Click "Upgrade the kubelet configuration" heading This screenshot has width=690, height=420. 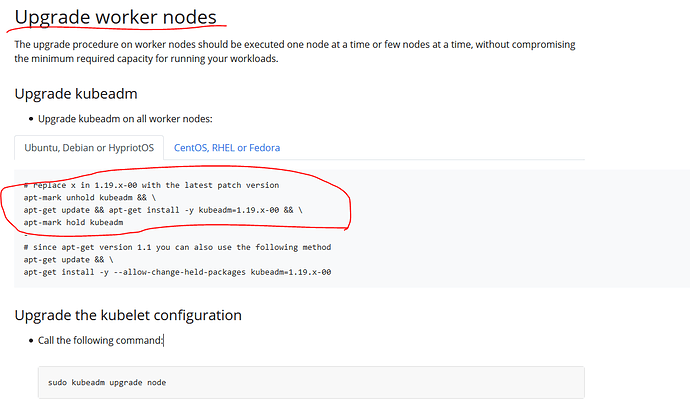pos(128,315)
